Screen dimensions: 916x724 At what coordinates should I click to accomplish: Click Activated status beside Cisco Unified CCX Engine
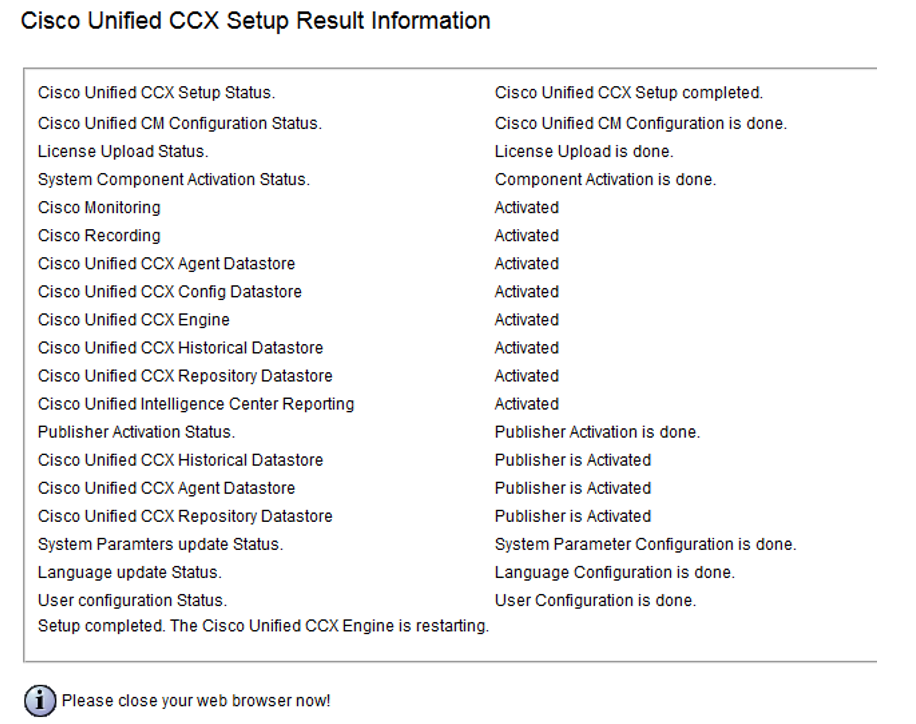(526, 320)
